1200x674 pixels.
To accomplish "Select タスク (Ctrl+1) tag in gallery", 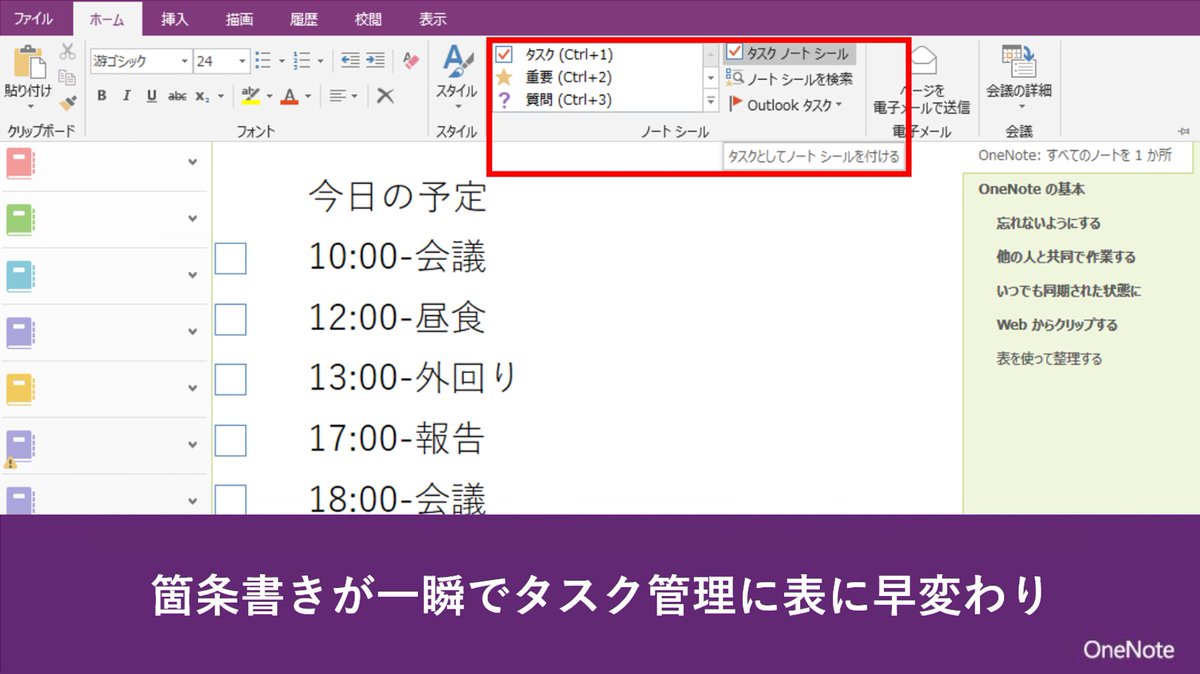I will tap(598, 54).
